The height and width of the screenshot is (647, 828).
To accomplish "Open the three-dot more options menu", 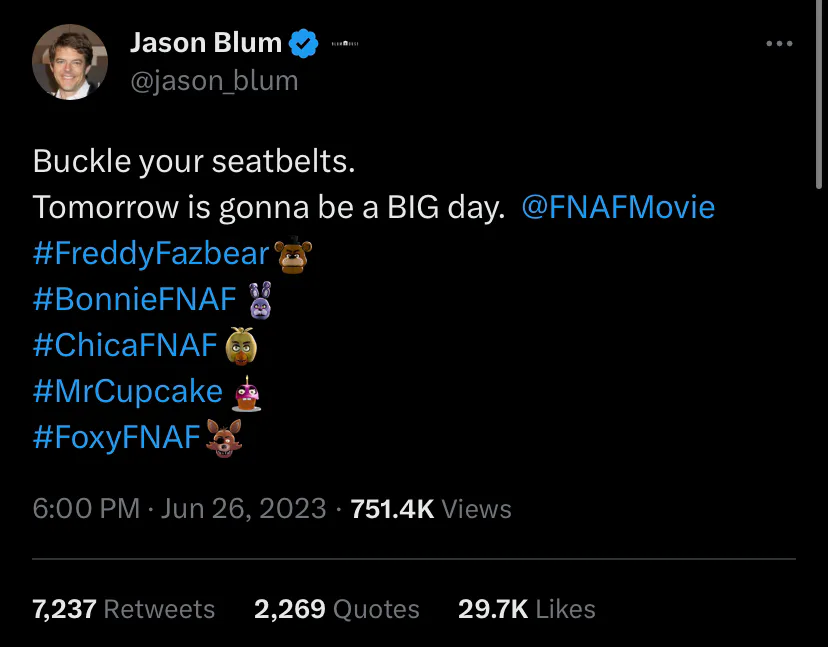I will click(778, 44).
